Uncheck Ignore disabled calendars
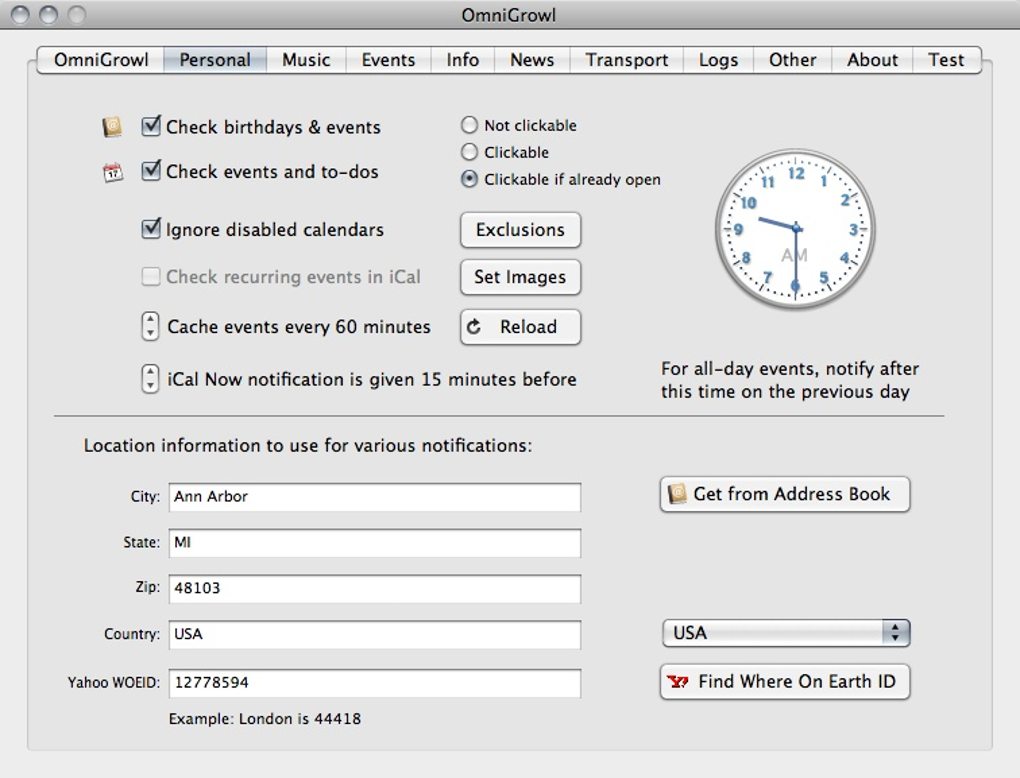The image size is (1020, 778). coord(151,228)
